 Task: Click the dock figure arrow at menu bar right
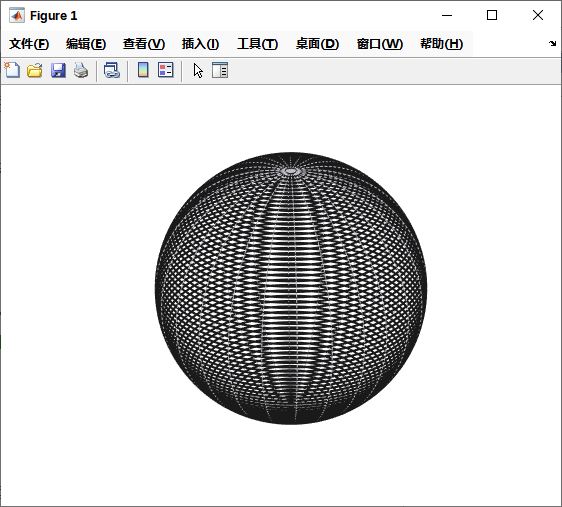point(552,44)
